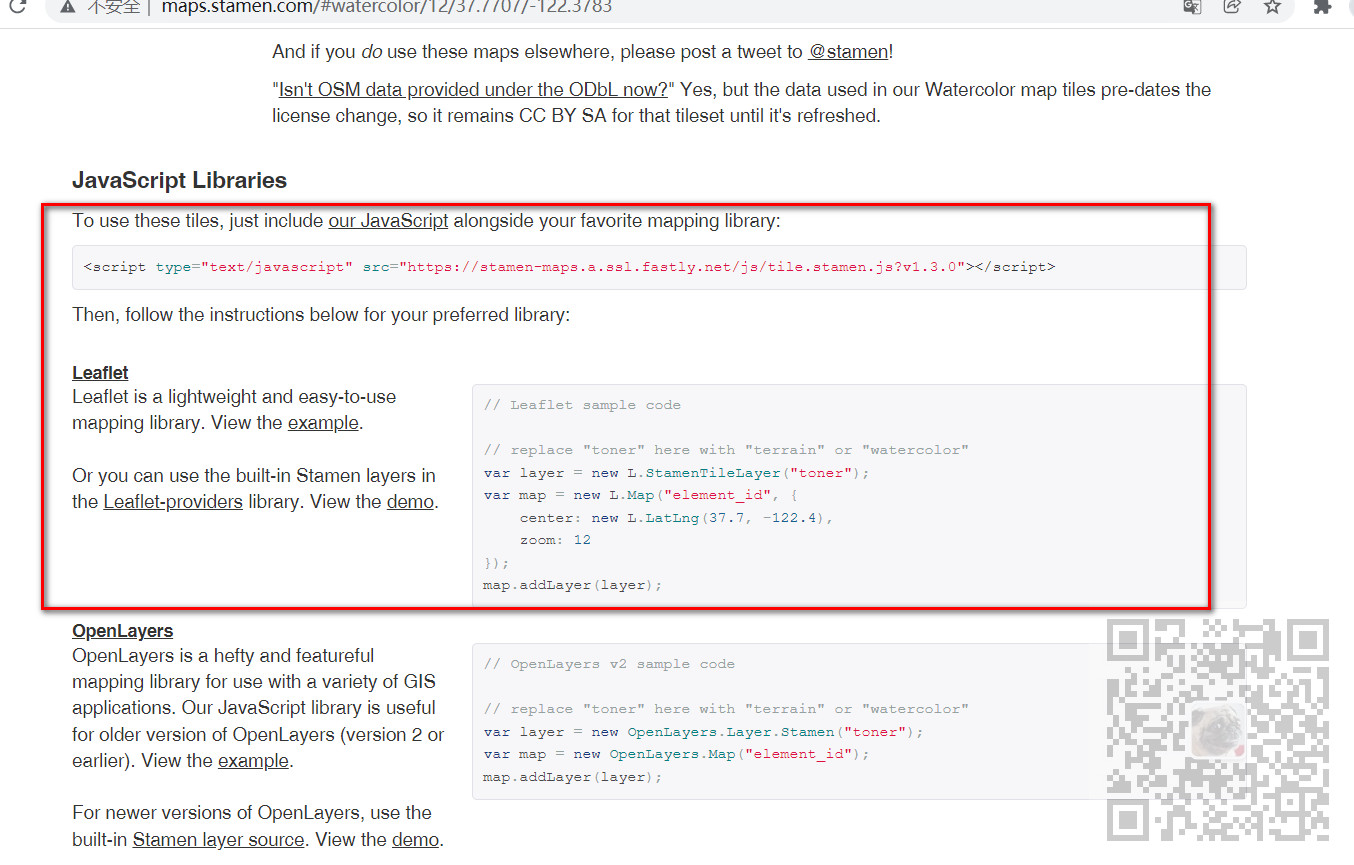Click the QR code image

coord(1218,729)
